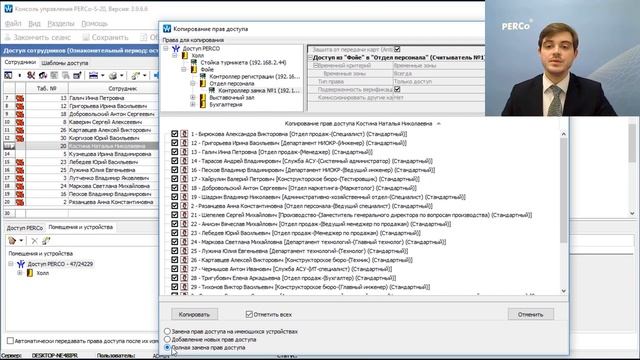
Task: Click the red status icon for Маркова Светлана Михайловна
Action: [x=20, y=186]
